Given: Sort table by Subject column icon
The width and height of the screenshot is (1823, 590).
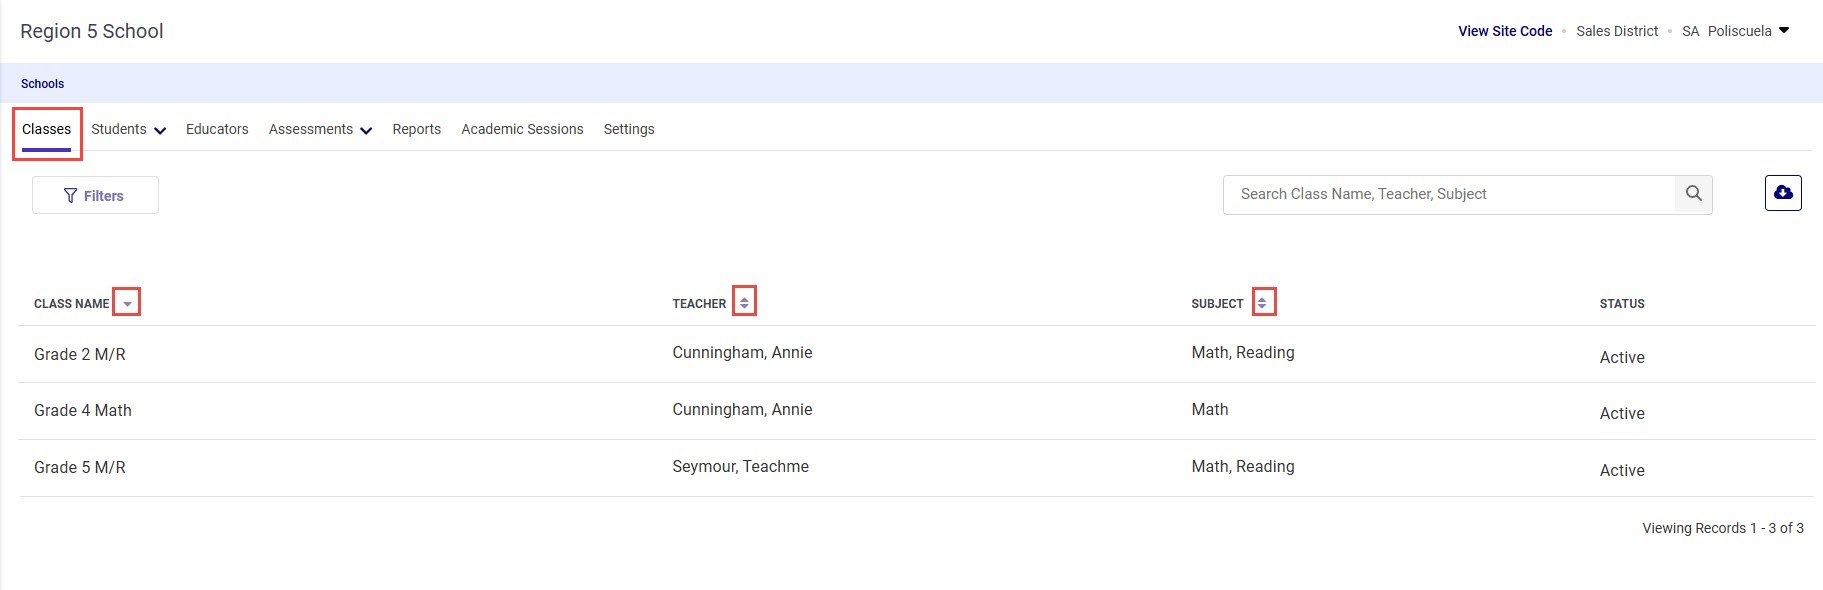Looking at the screenshot, I should pyautogui.click(x=1263, y=302).
